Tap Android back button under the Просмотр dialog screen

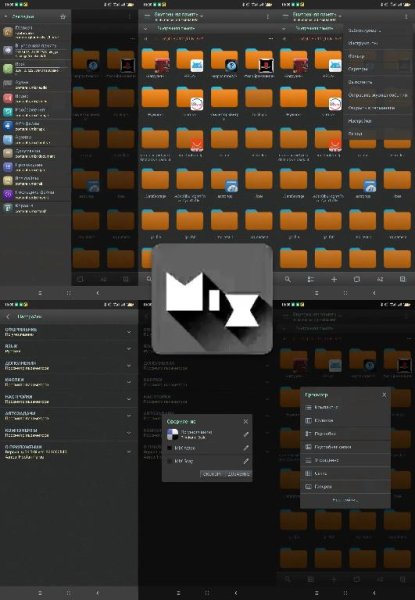374,593
